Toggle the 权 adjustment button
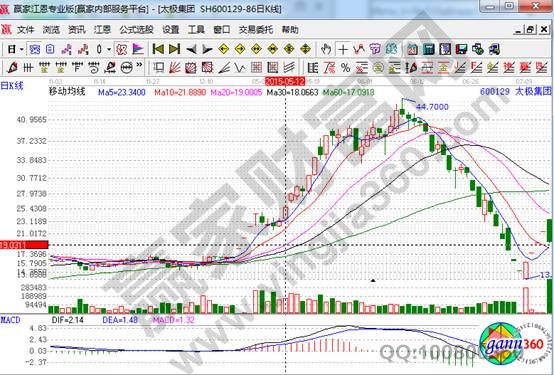Viewport: 554px width, 375px height. pyautogui.click(x=122, y=49)
